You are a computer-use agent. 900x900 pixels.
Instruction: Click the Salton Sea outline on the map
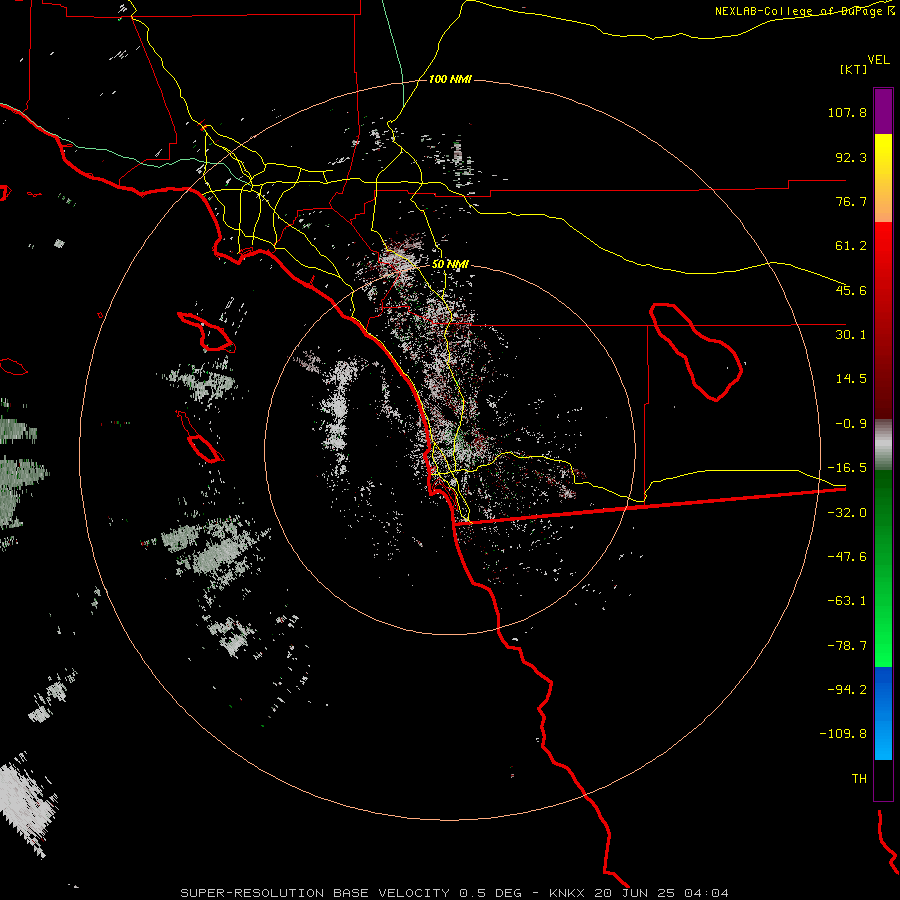[x=696, y=352]
